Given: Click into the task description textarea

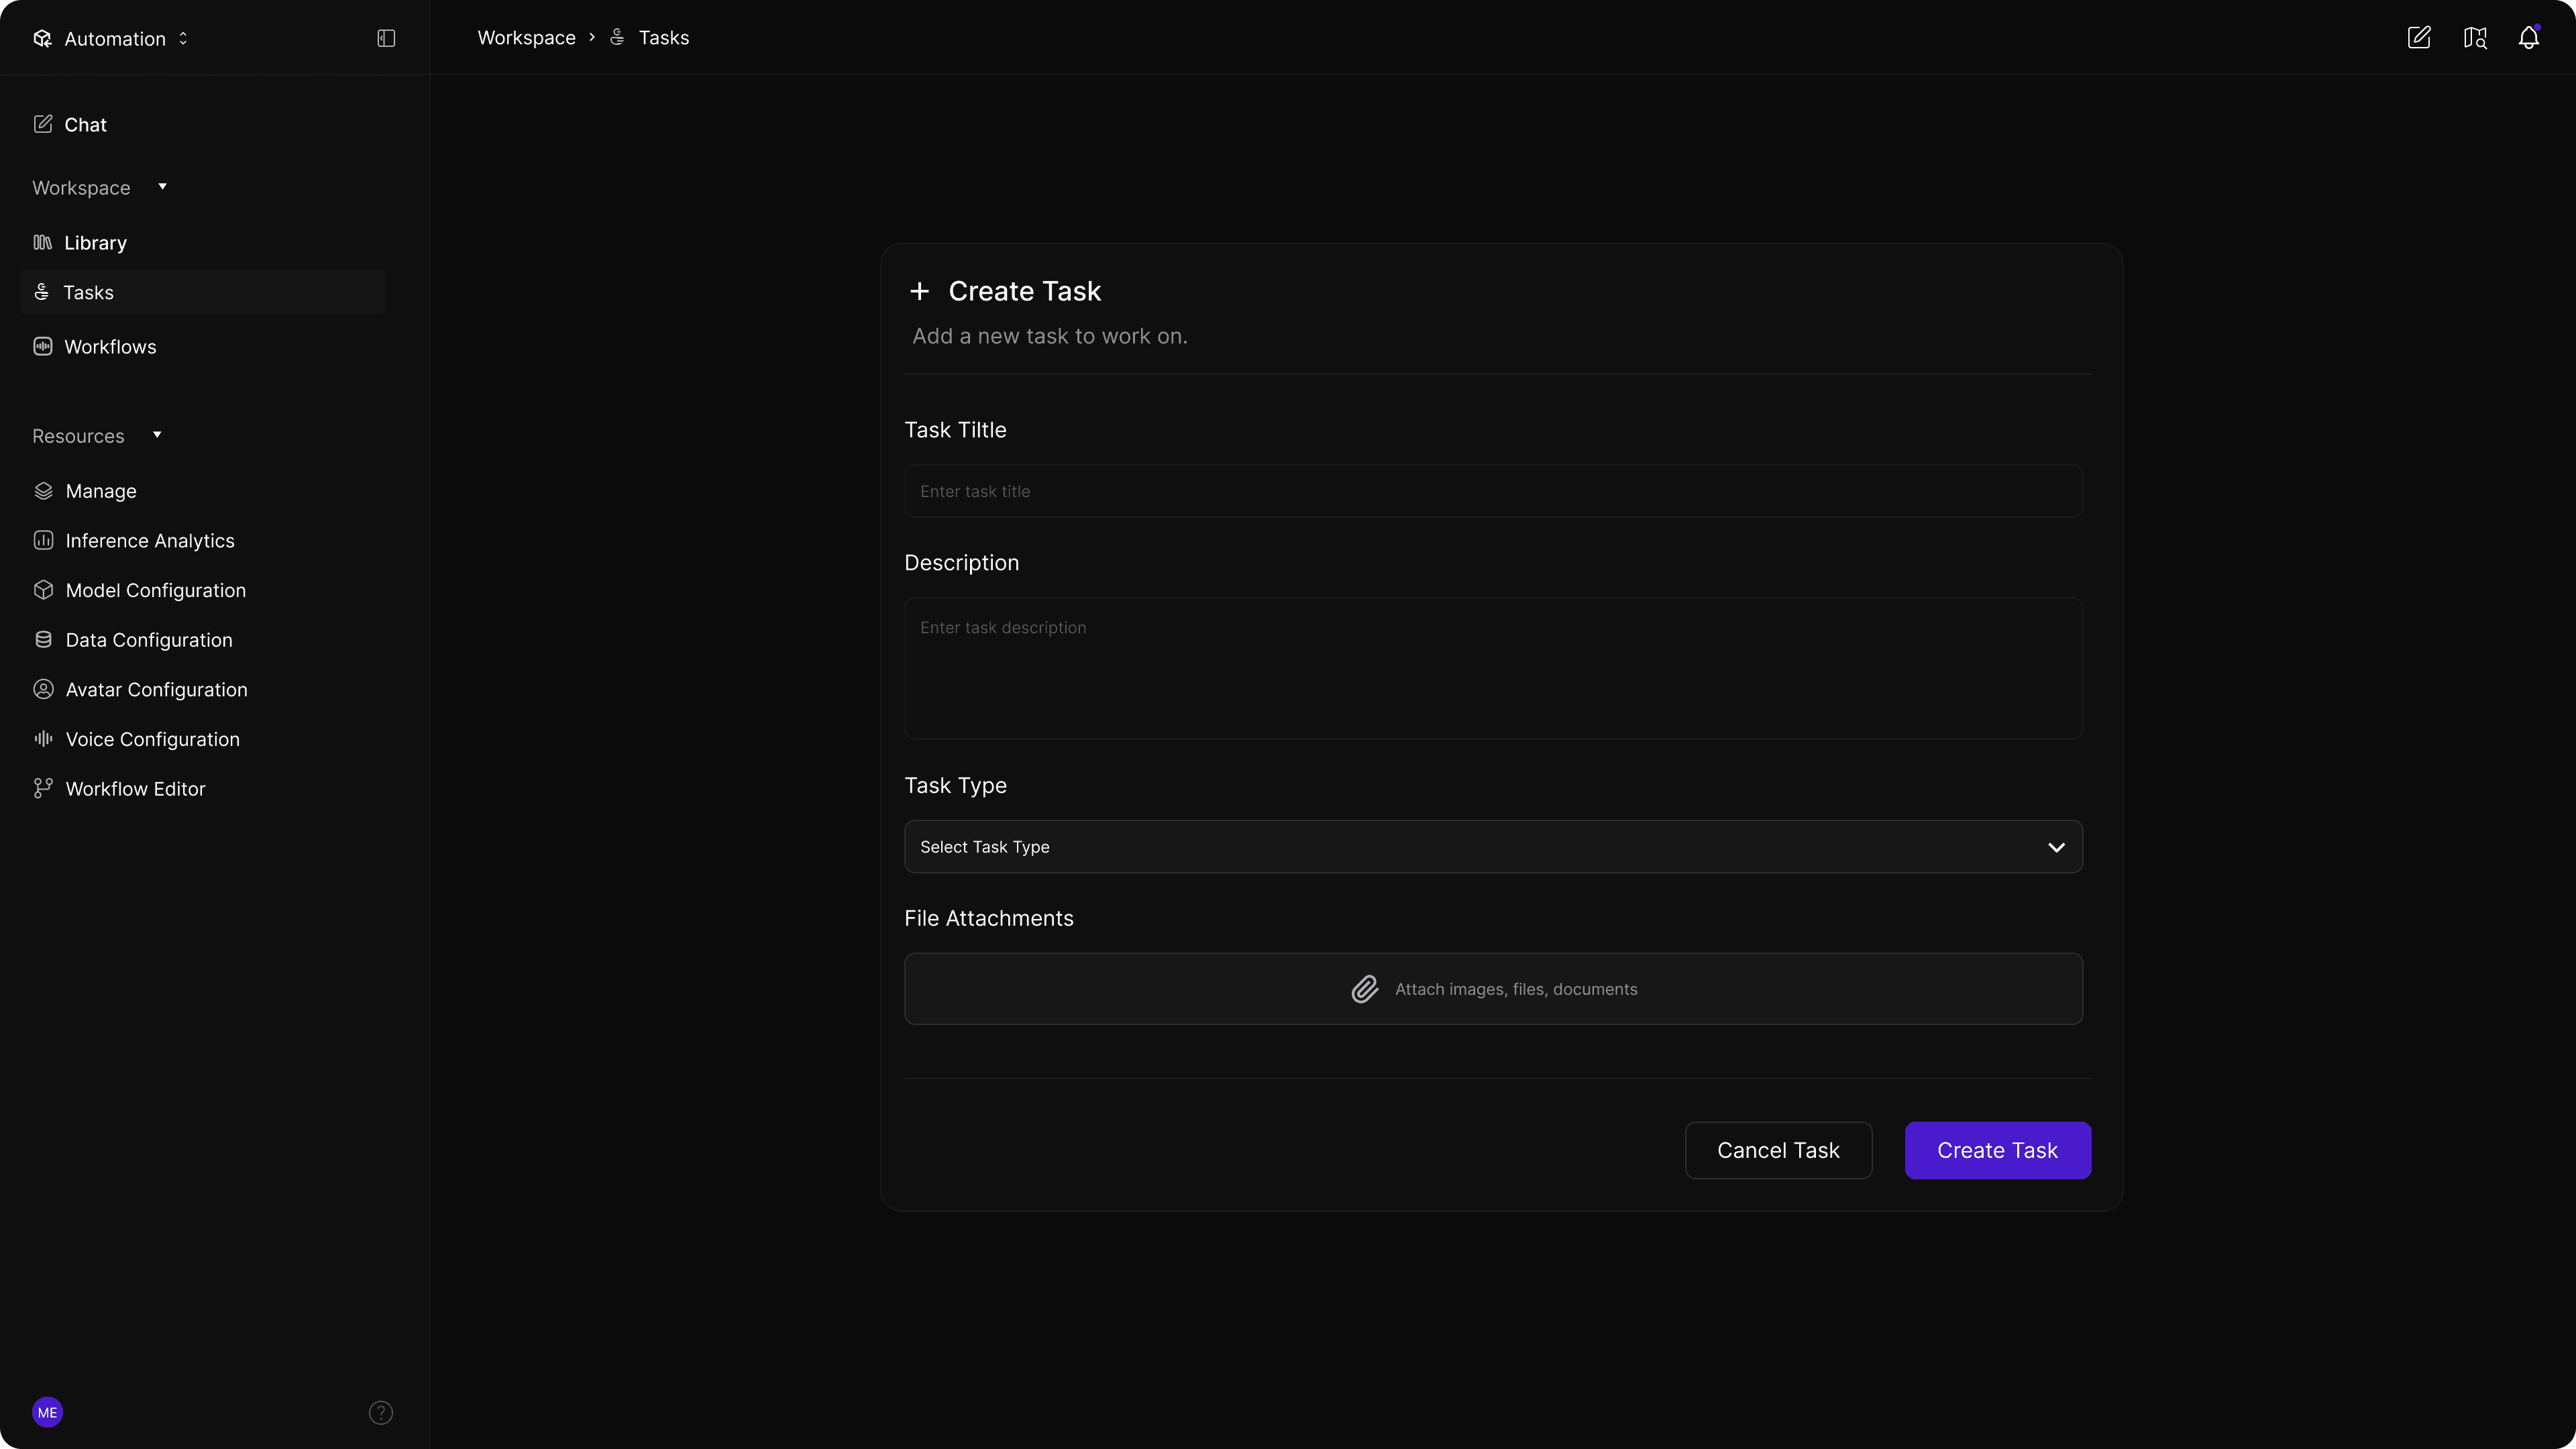Looking at the screenshot, I should (1493, 668).
